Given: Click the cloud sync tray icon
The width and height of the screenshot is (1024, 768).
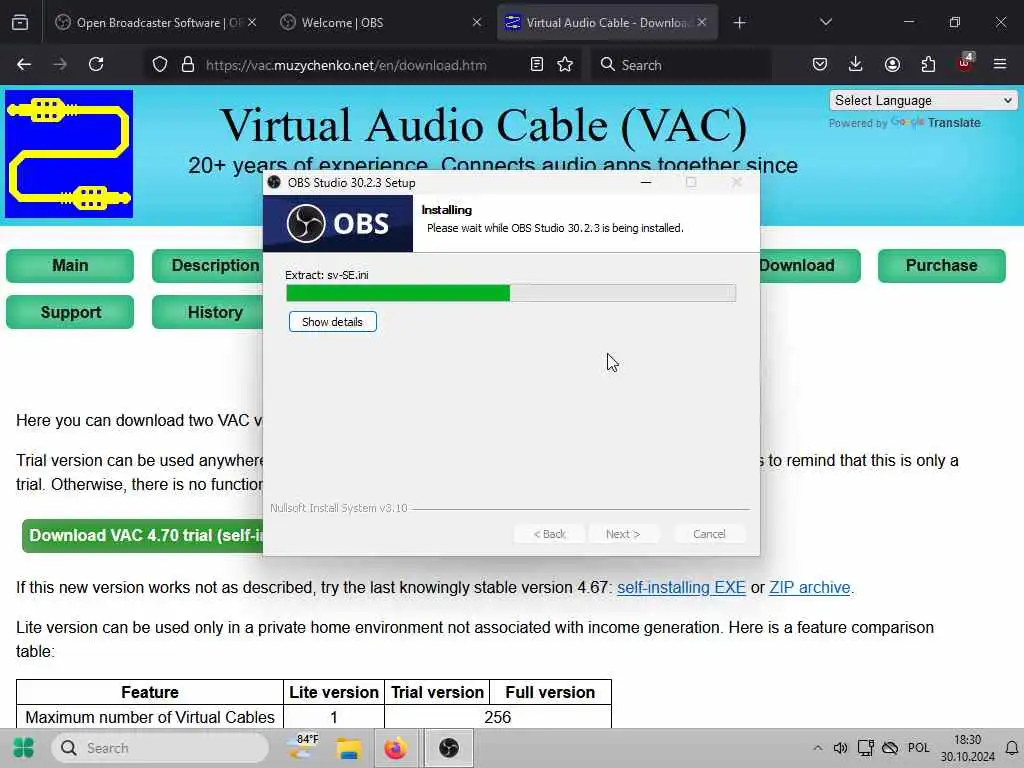Looking at the screenshot, I should tap(890, 748).
